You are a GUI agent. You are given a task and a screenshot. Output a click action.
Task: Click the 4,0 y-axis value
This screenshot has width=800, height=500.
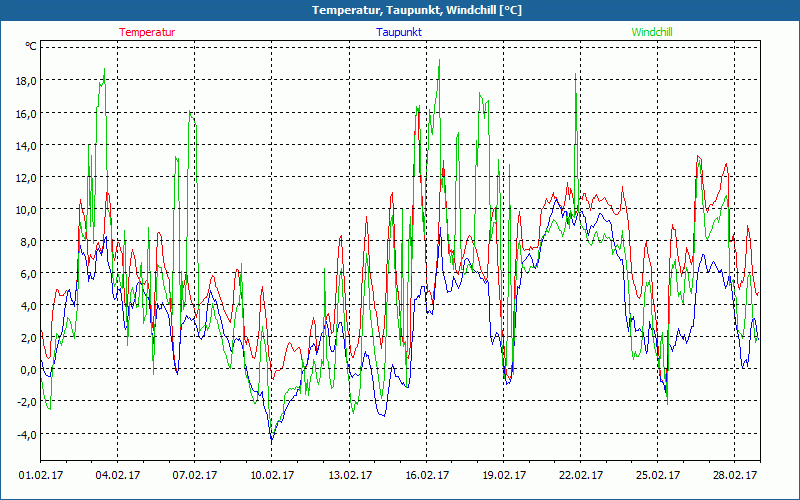[x=28, y=306]
